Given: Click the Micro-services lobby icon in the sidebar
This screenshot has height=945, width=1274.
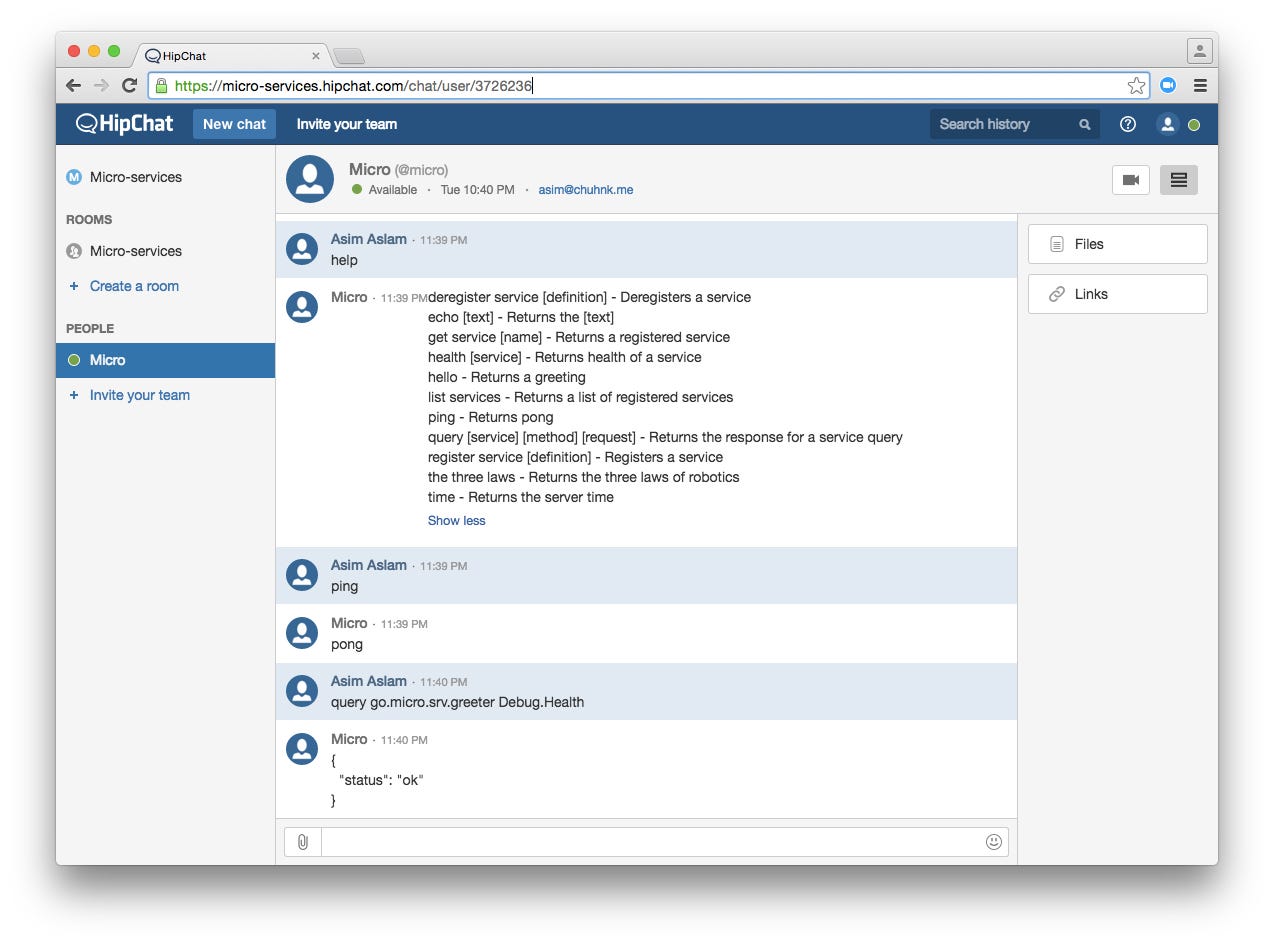Looking at the screenshot, I should click(x=74, y=177).
